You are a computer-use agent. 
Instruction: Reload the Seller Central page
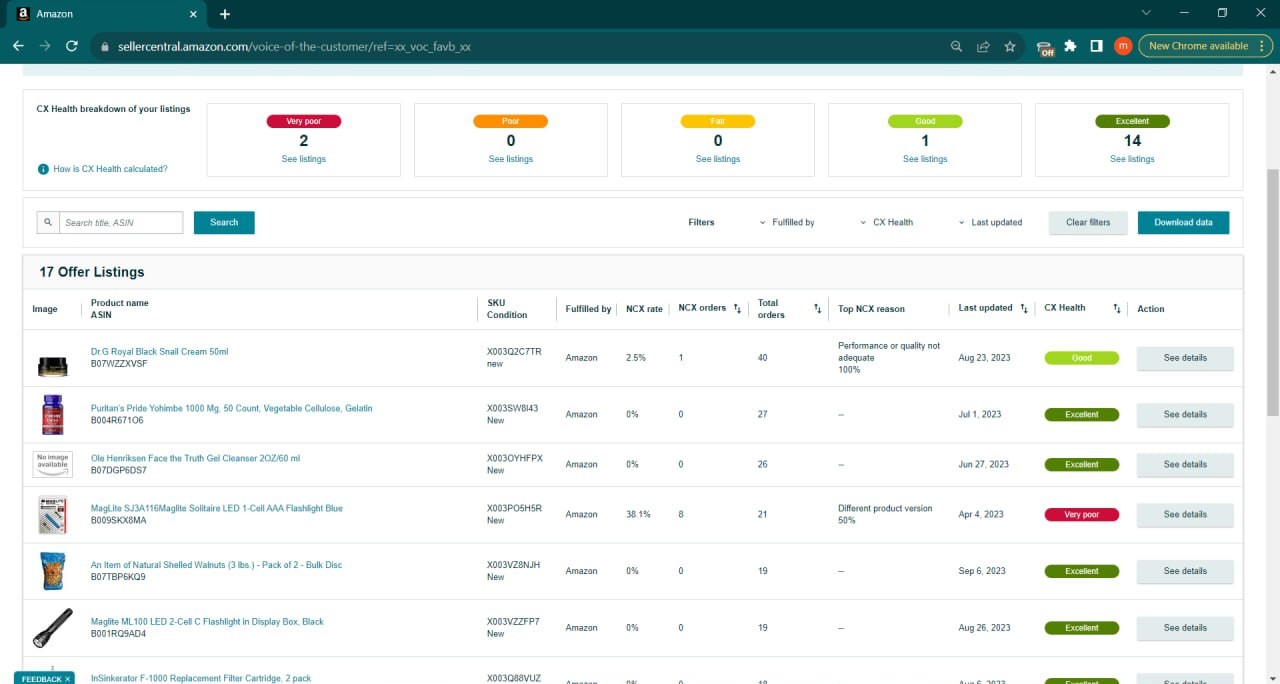(71, 46)
